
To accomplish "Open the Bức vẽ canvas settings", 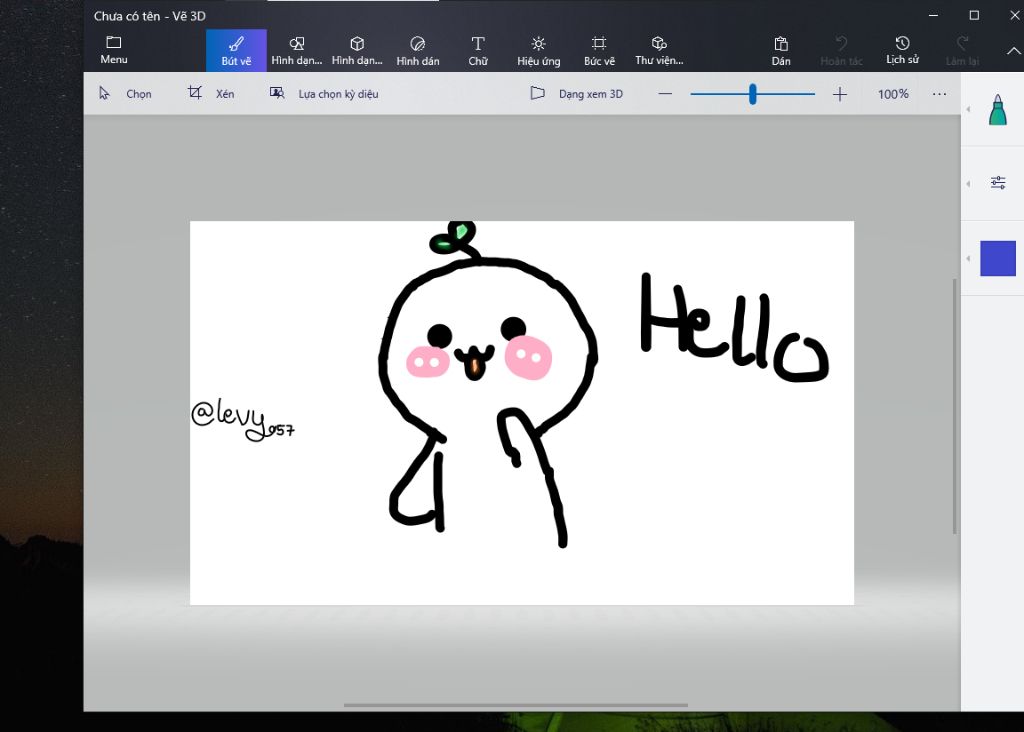I will tap(599, 50).
